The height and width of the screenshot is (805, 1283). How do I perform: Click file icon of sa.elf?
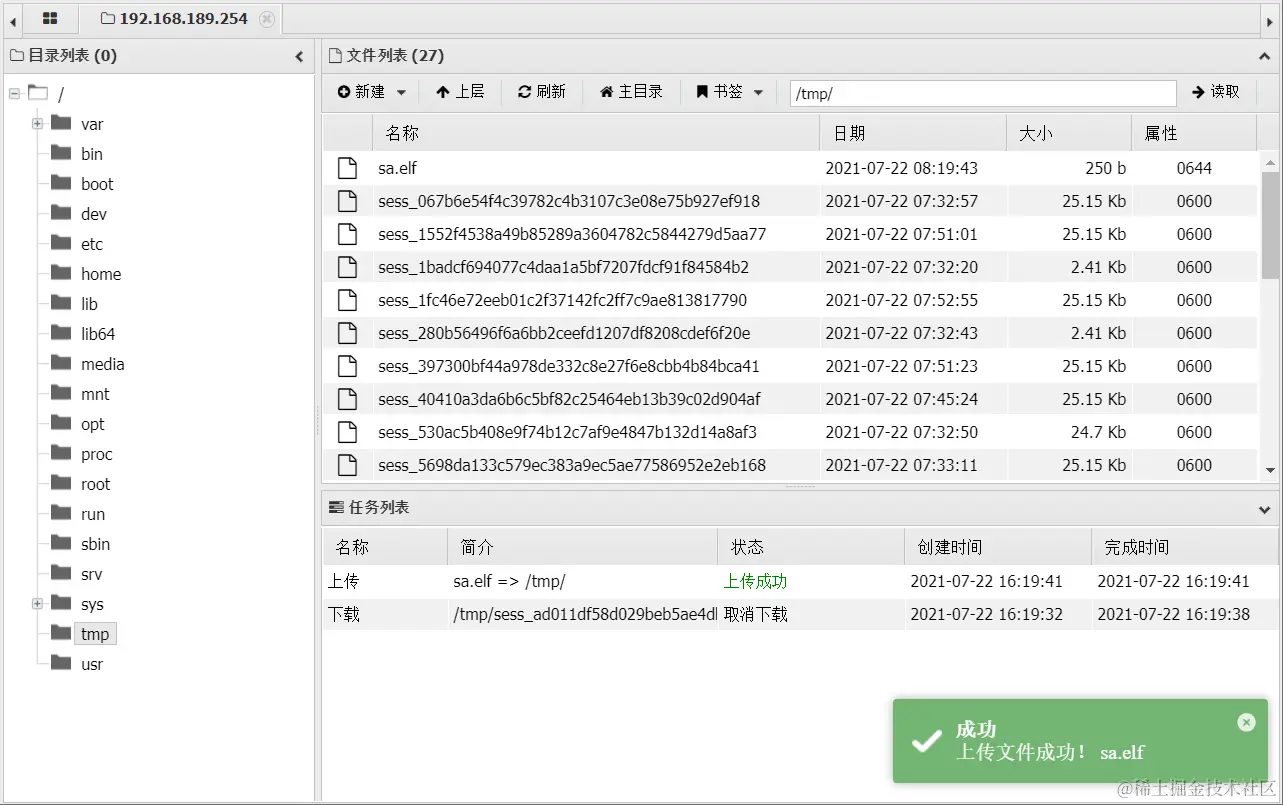pyautogui.click(x=347, y=168)
